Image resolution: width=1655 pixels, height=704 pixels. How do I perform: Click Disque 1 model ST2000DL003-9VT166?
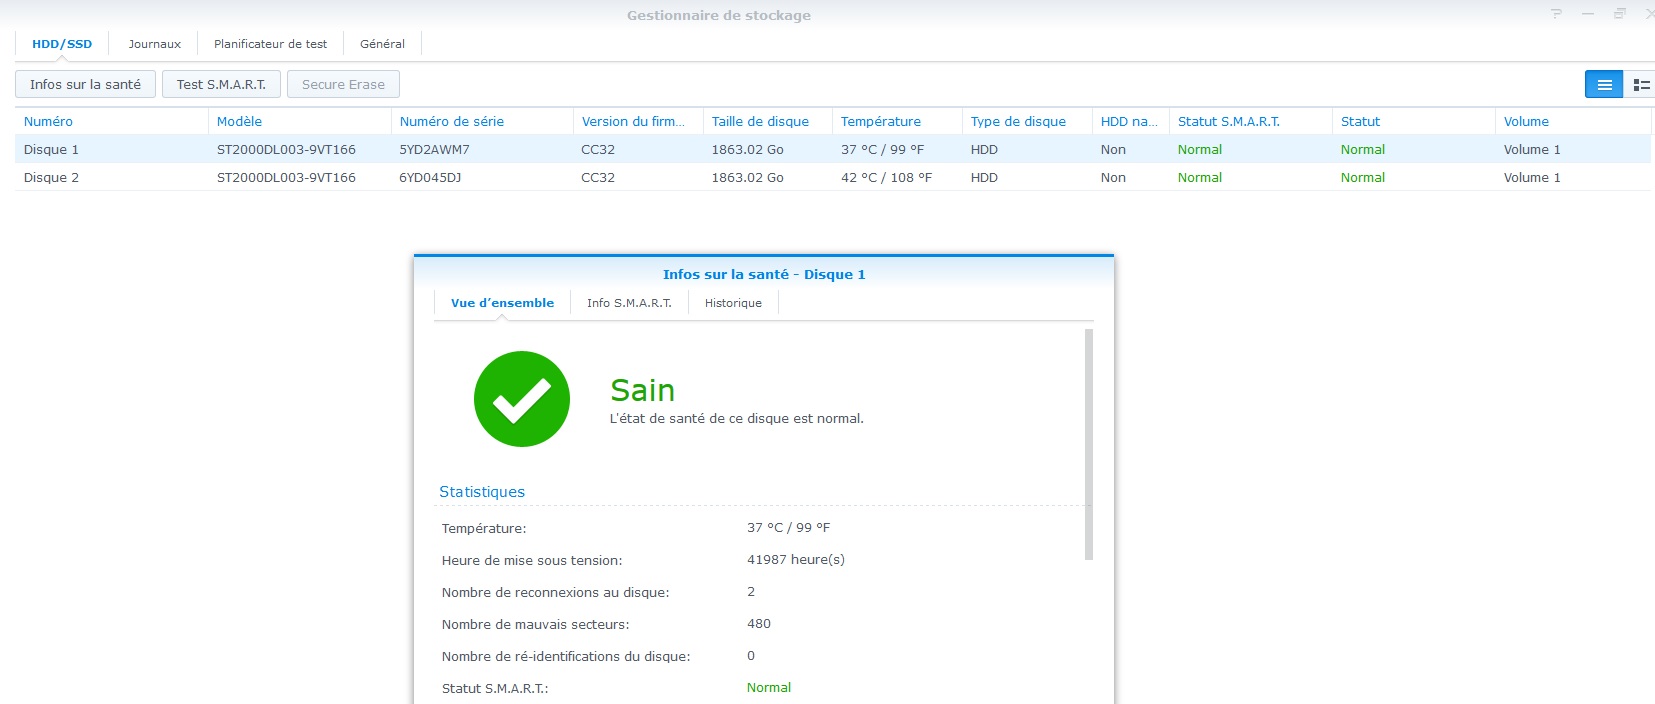point(286,149)
